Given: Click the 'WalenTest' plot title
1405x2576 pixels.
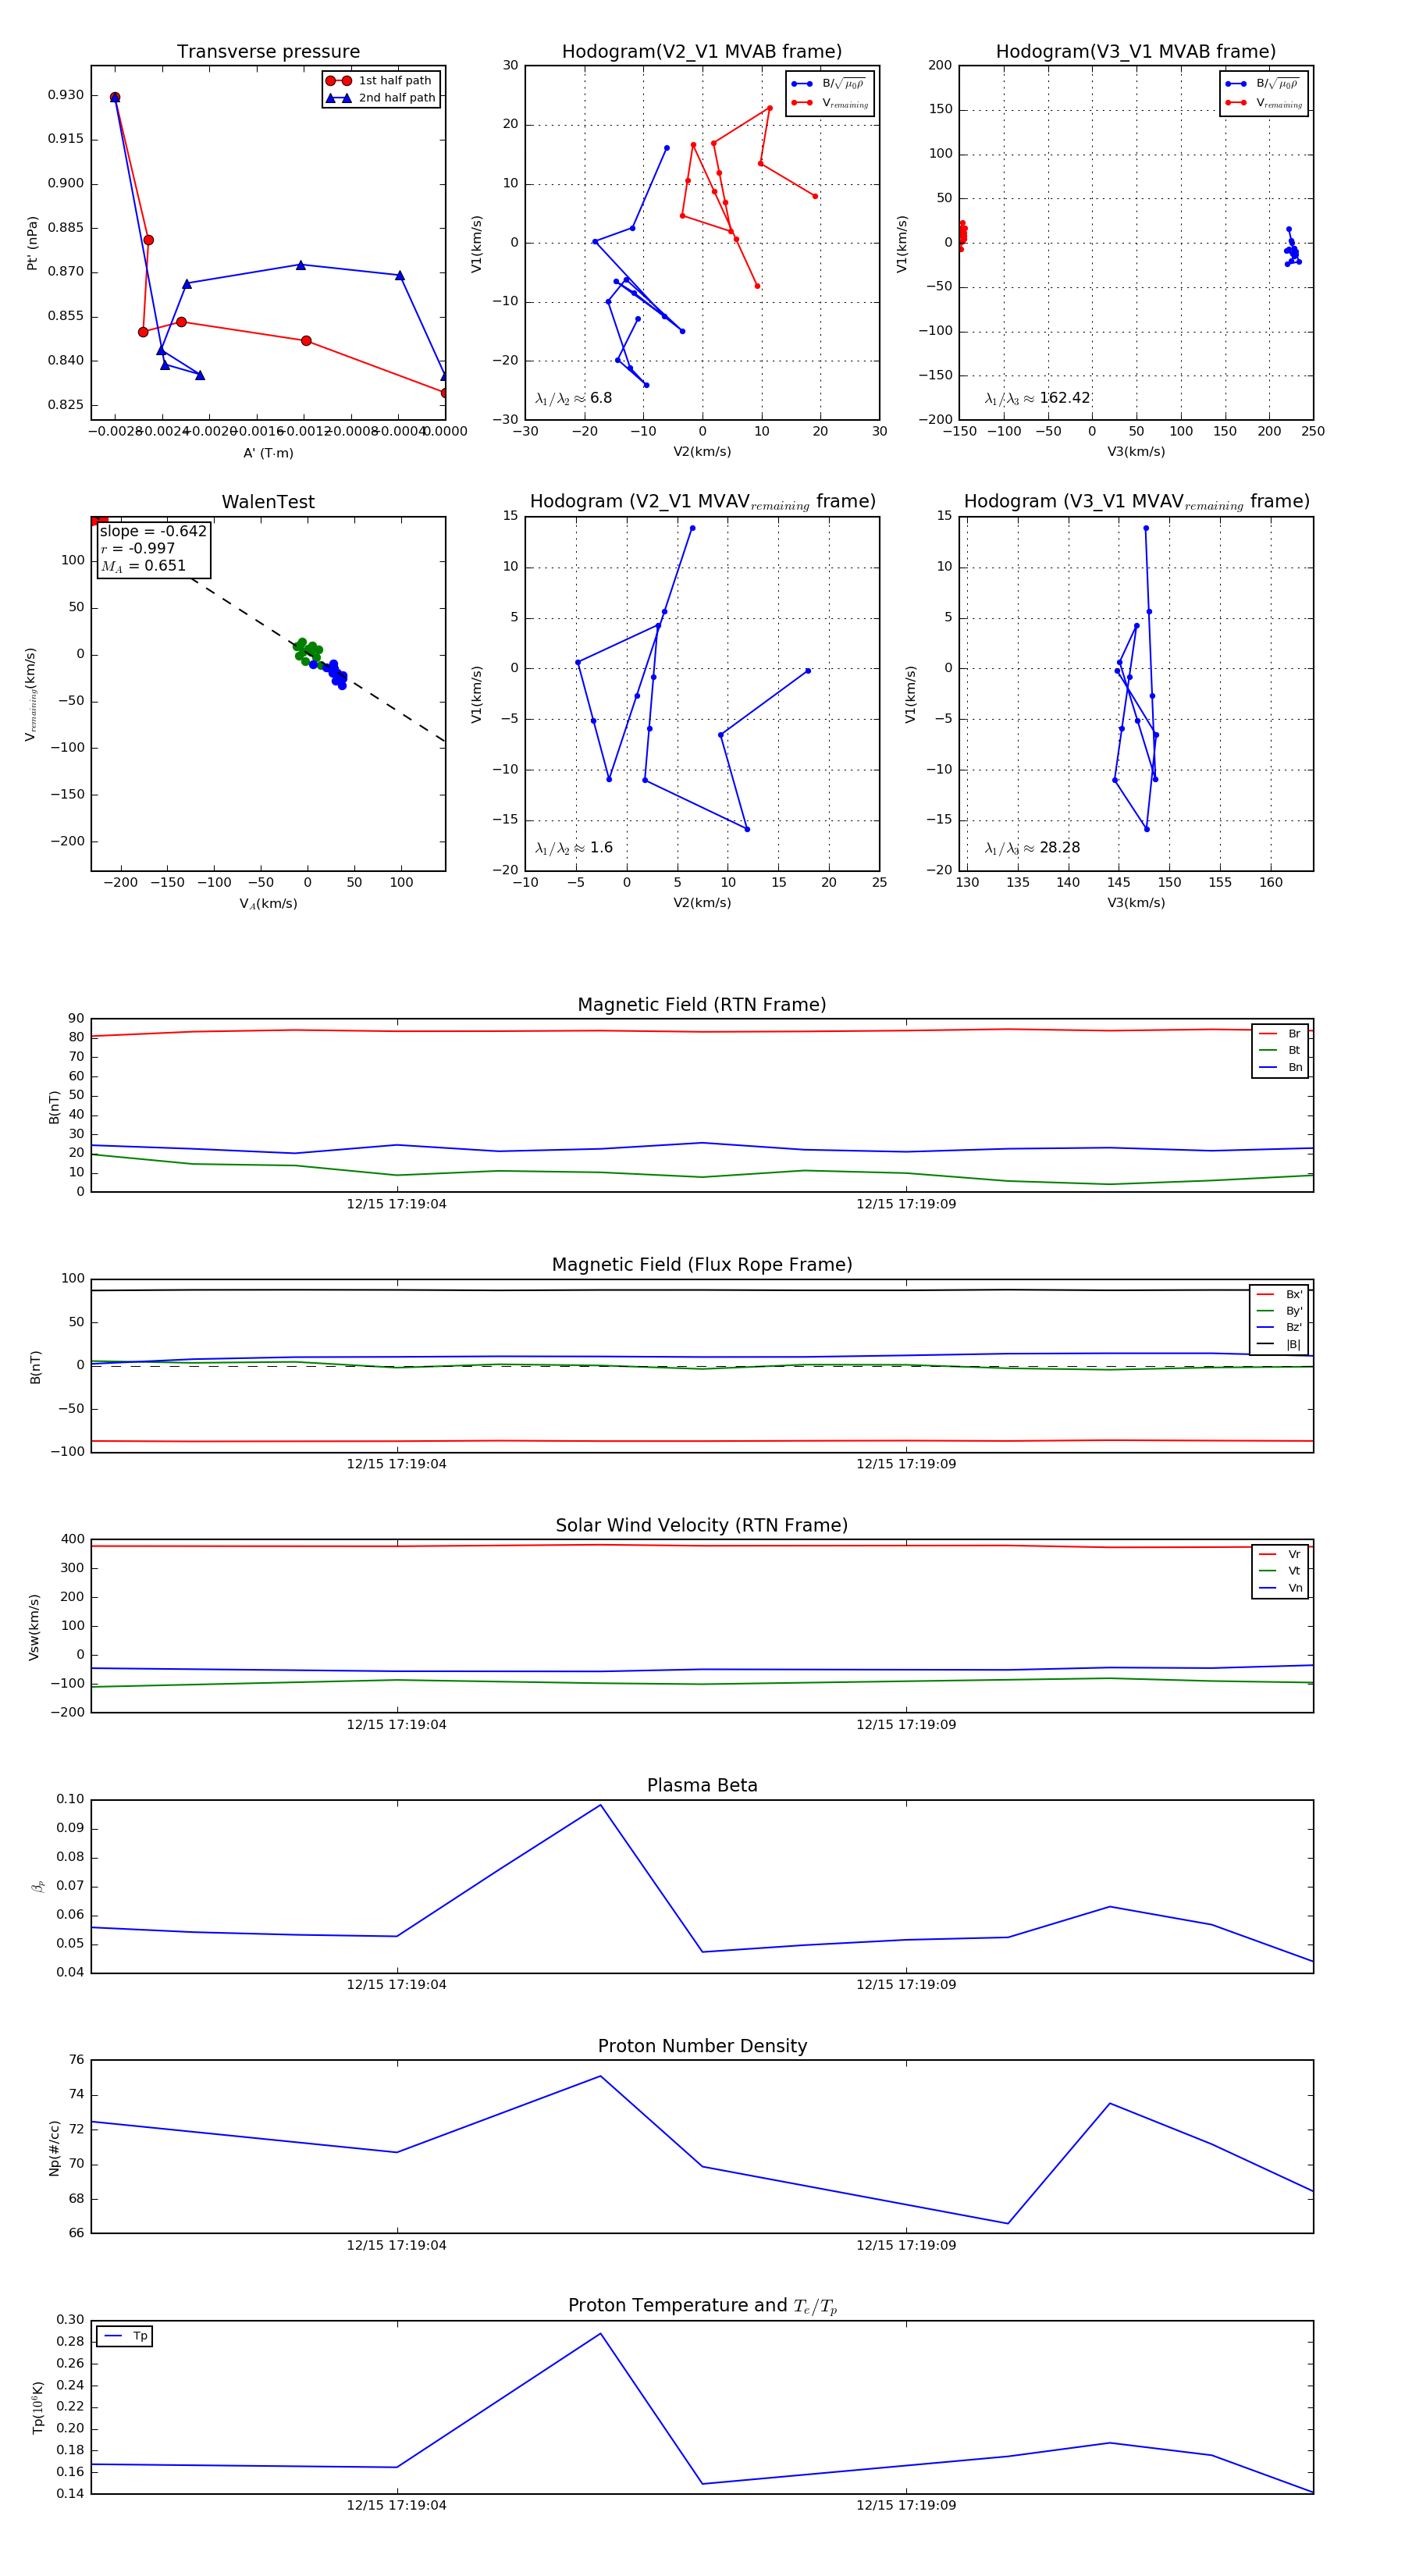Looking at the screenshot, I should tap(268, 502).
